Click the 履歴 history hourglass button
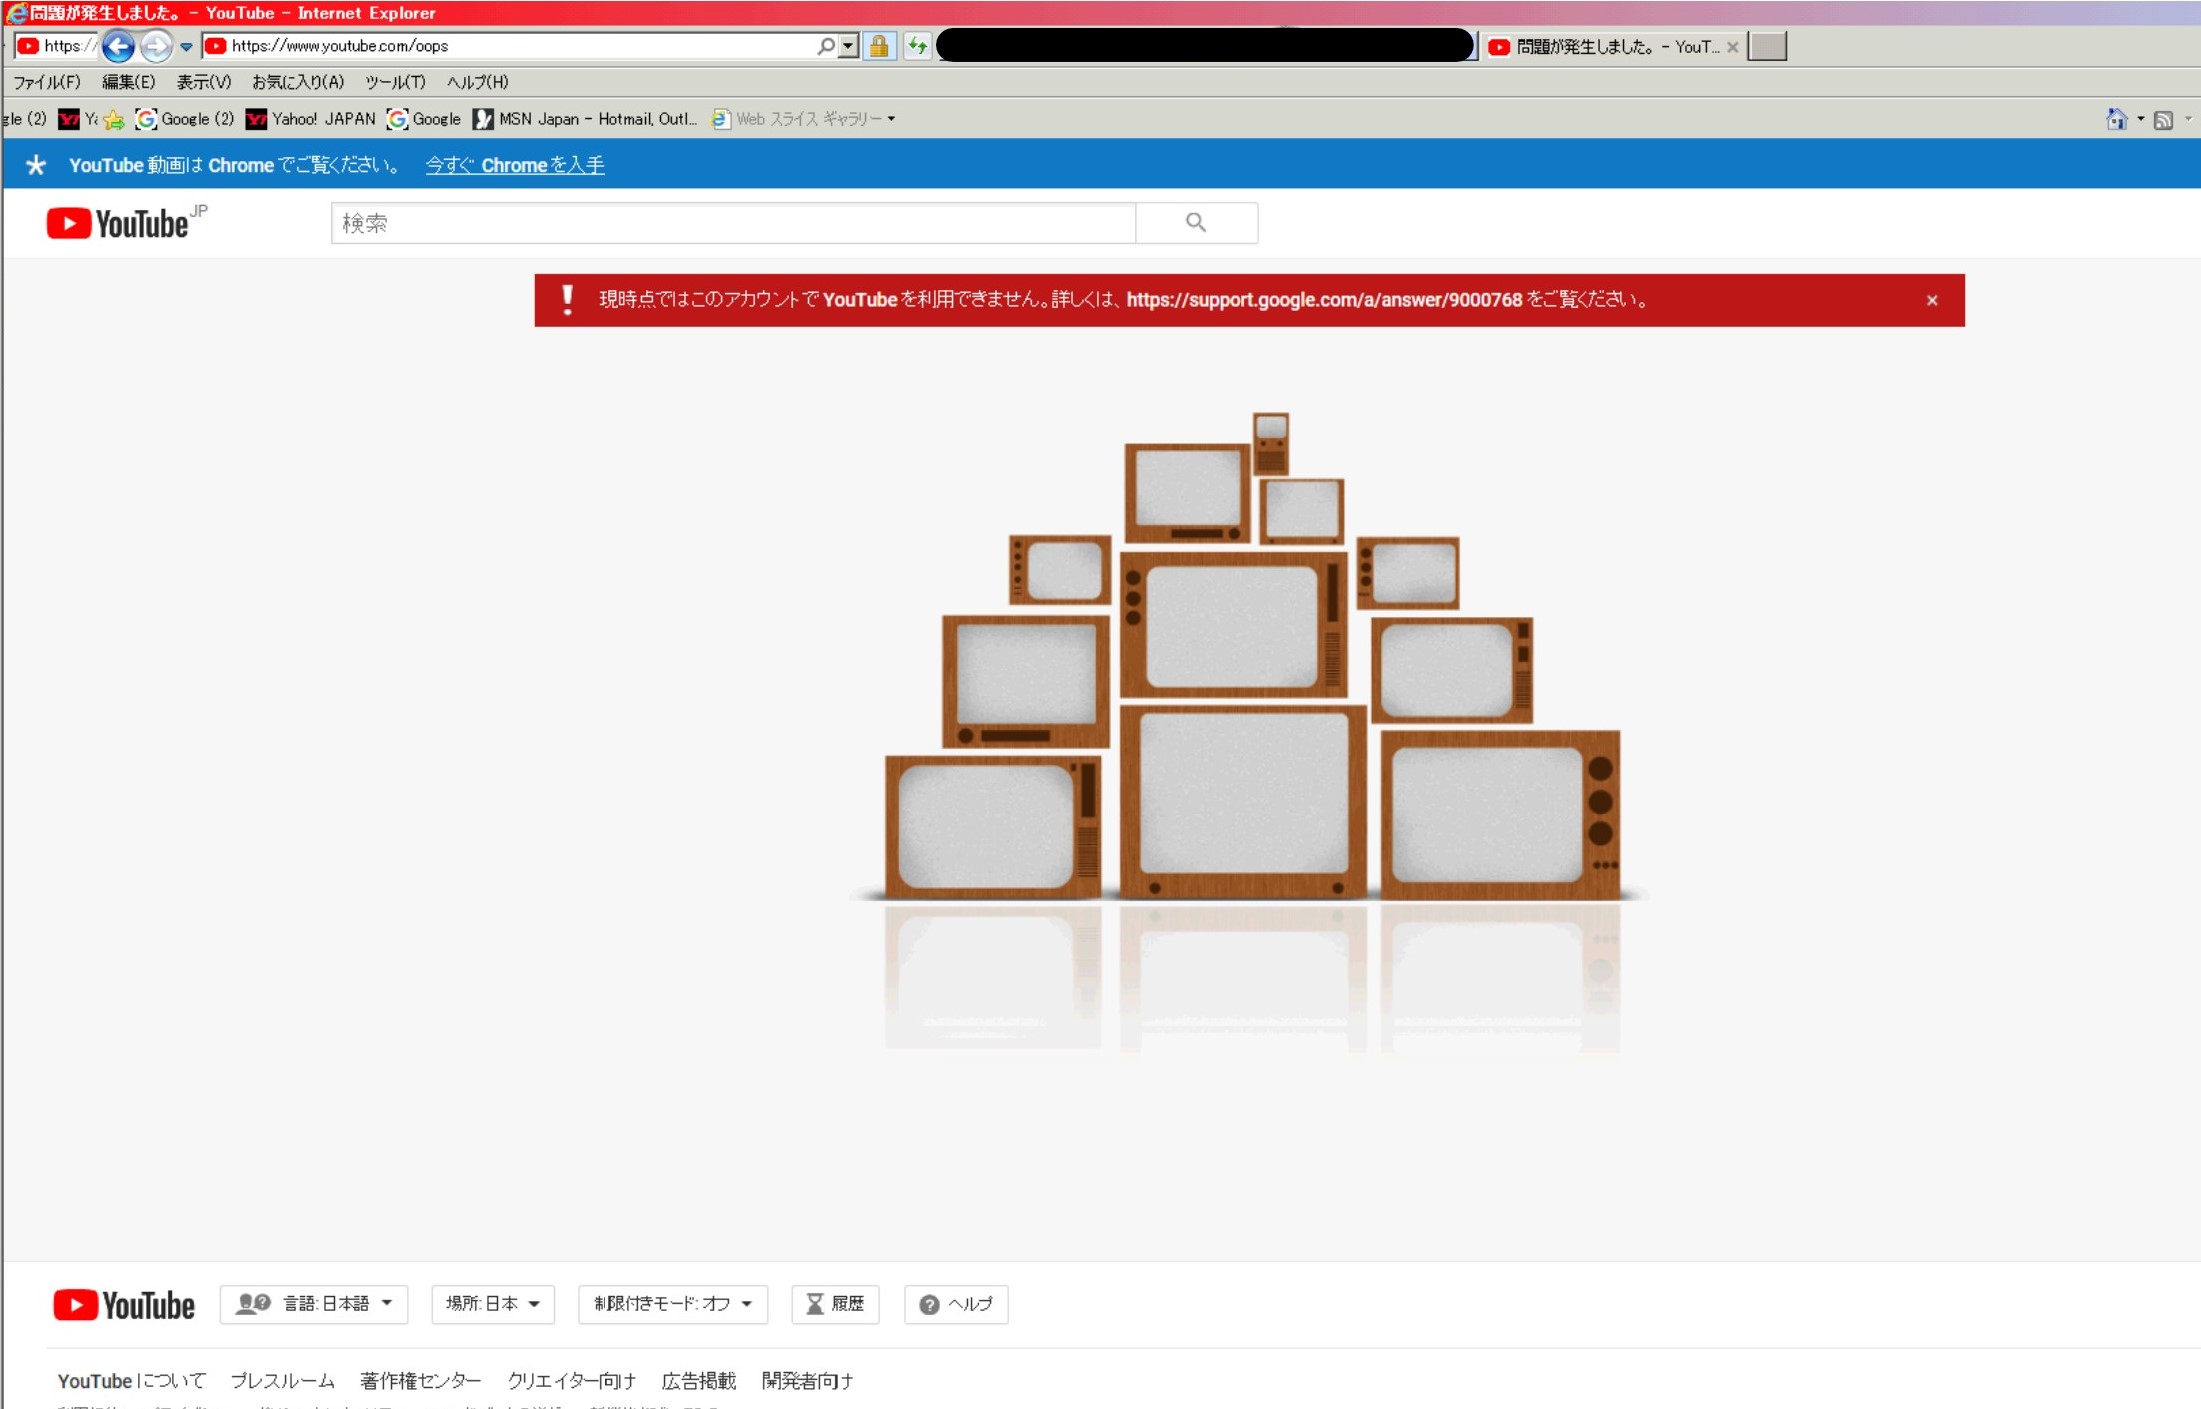Screen dimensions: 2201x1409 (835, 1304)
